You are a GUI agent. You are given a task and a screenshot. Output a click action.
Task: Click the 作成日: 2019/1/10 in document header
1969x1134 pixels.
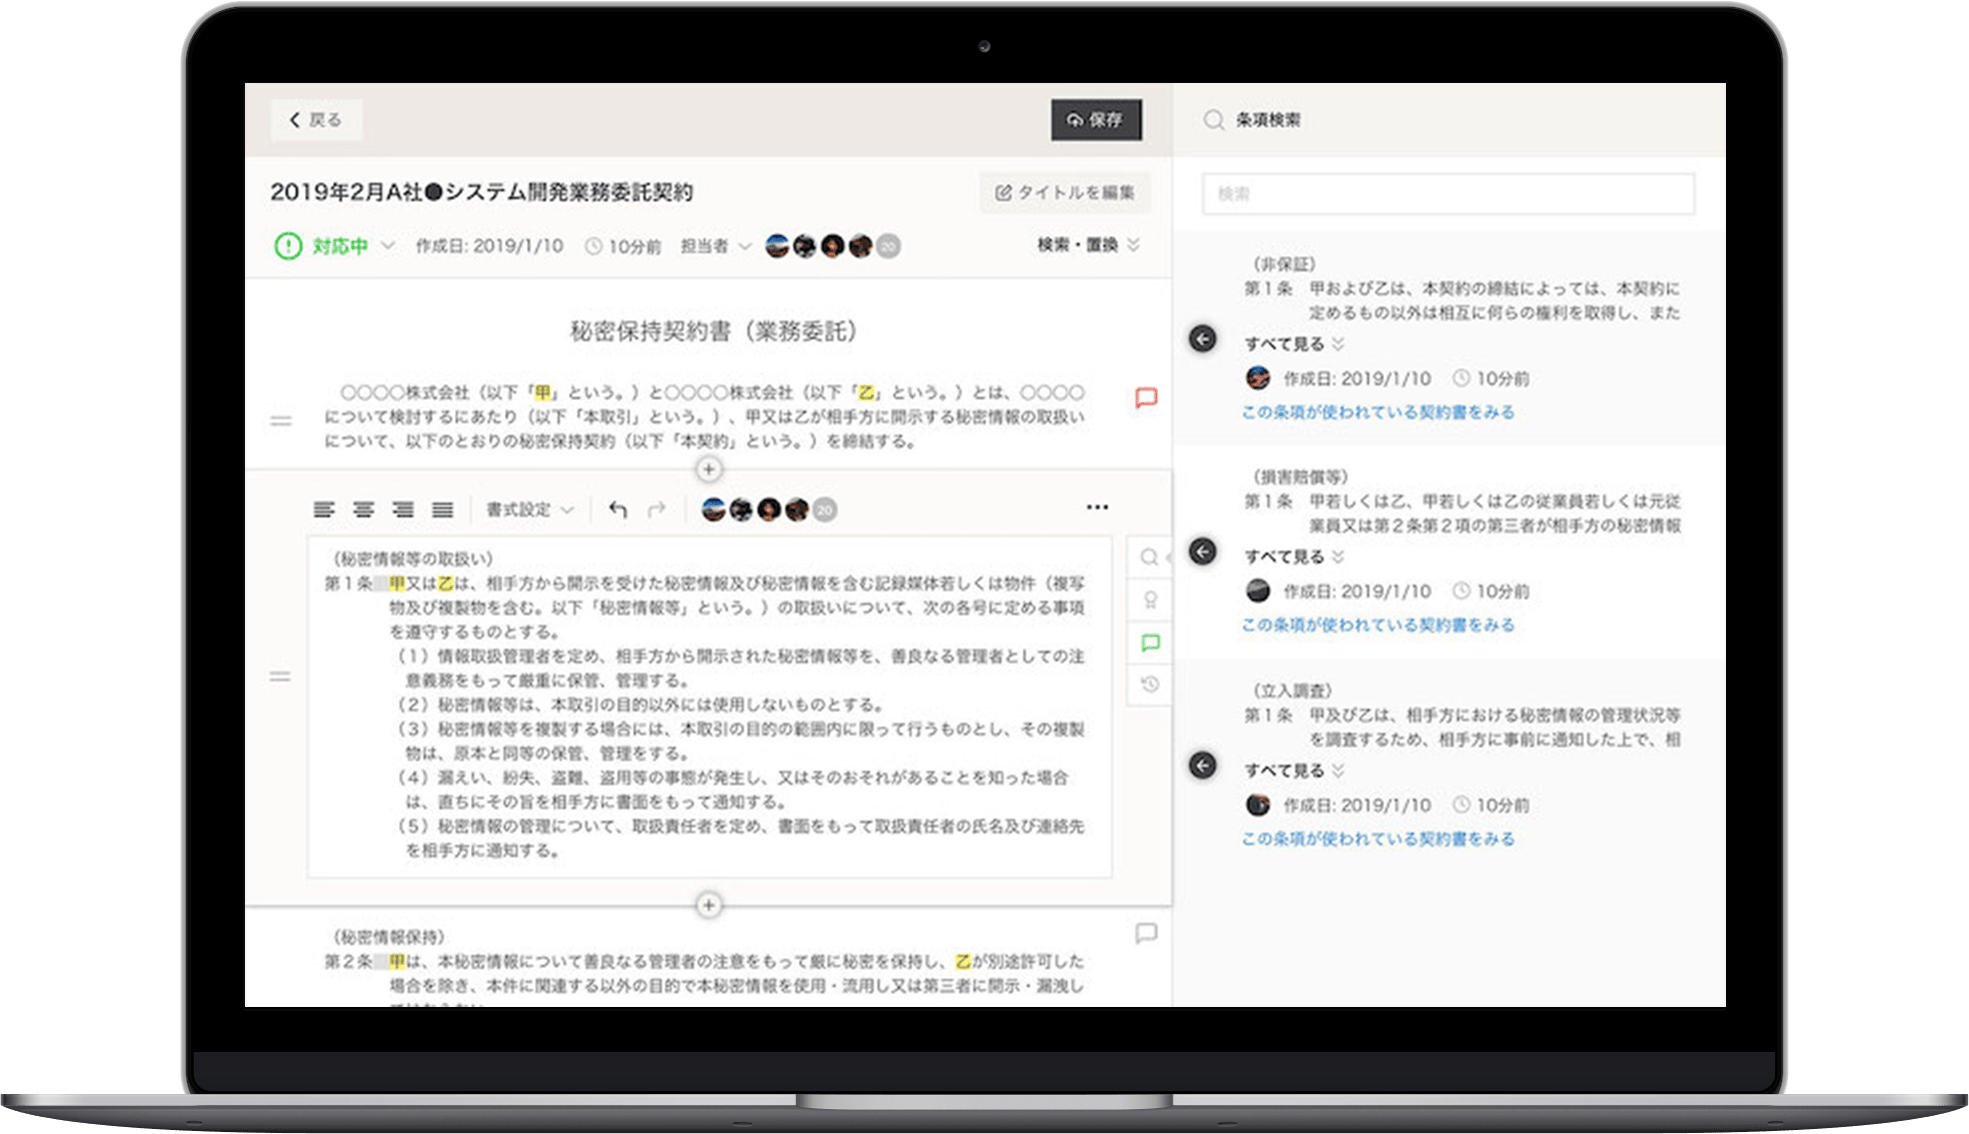(489, 246)
